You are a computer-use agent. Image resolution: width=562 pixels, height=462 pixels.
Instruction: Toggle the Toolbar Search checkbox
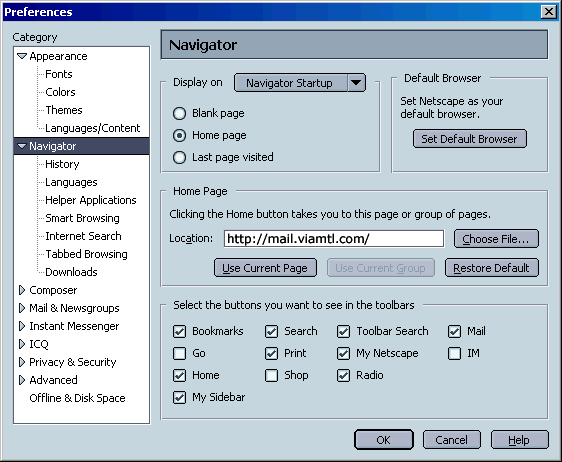click(343, 331)
